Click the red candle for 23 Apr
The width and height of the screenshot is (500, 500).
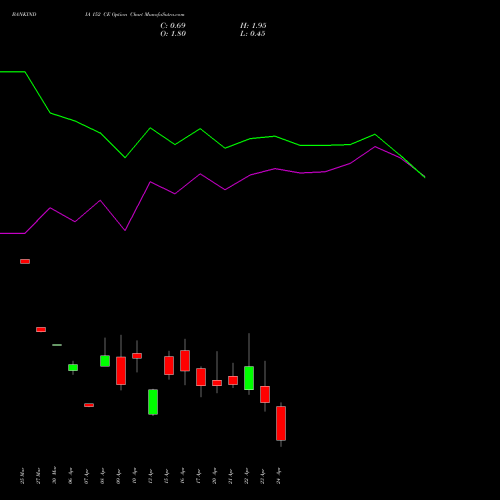(x=265, y=395)
